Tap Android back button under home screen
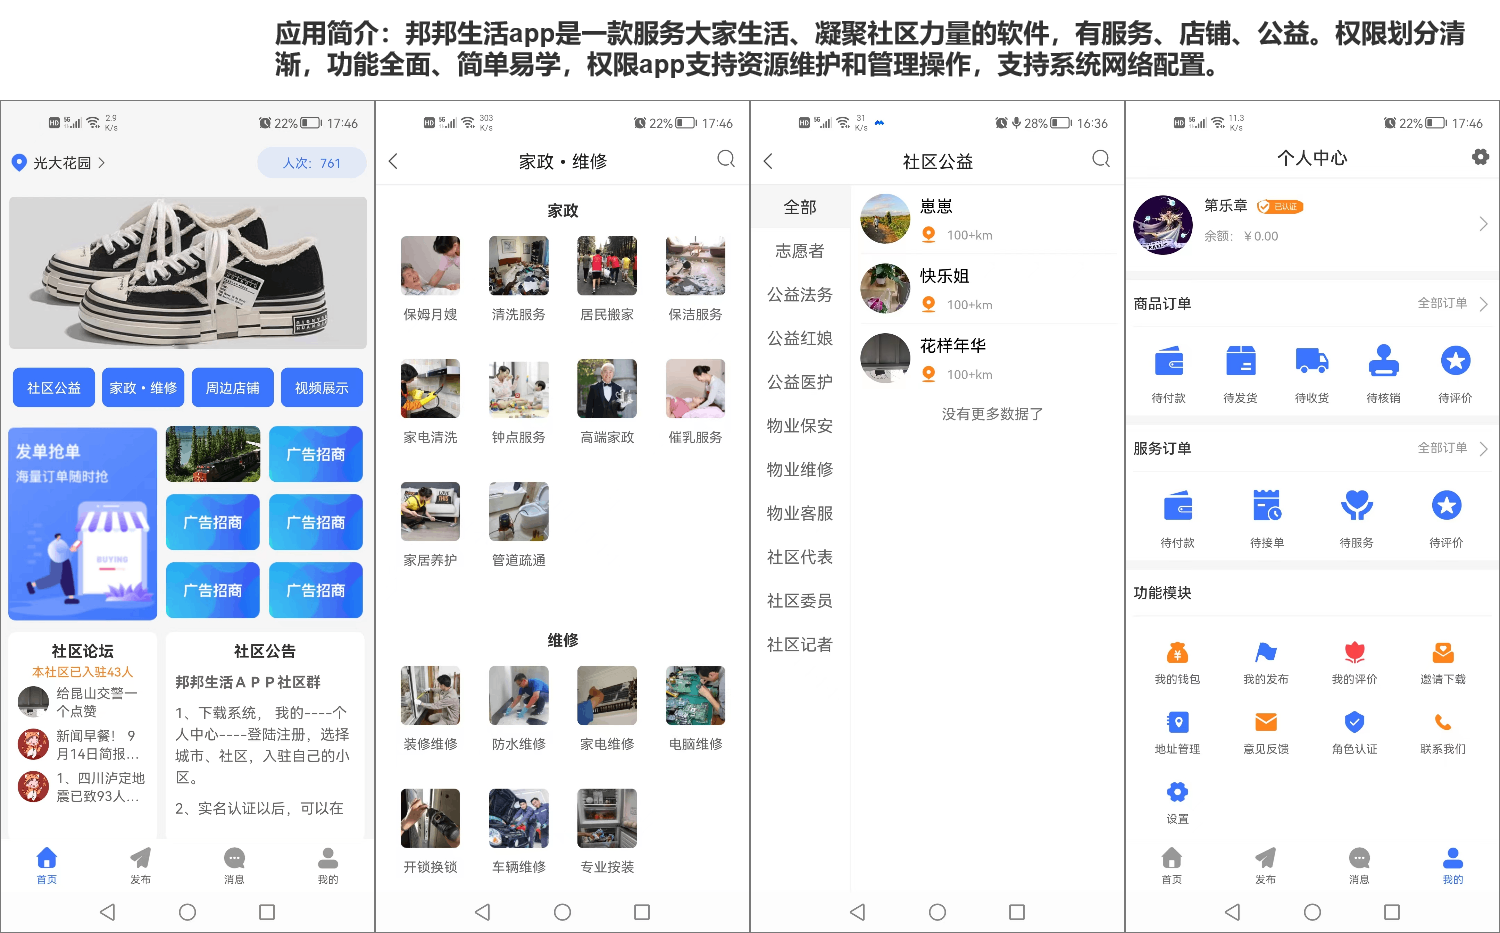This screenshot has width=1500, height=933. (108, 912)
